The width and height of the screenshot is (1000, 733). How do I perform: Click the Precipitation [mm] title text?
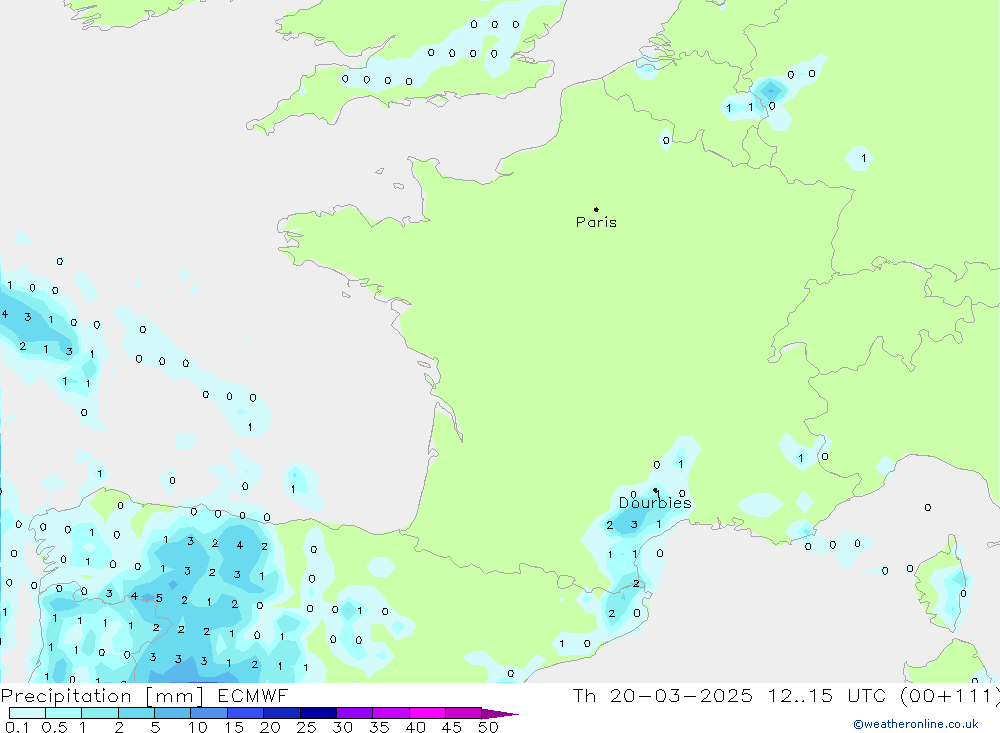102,696
